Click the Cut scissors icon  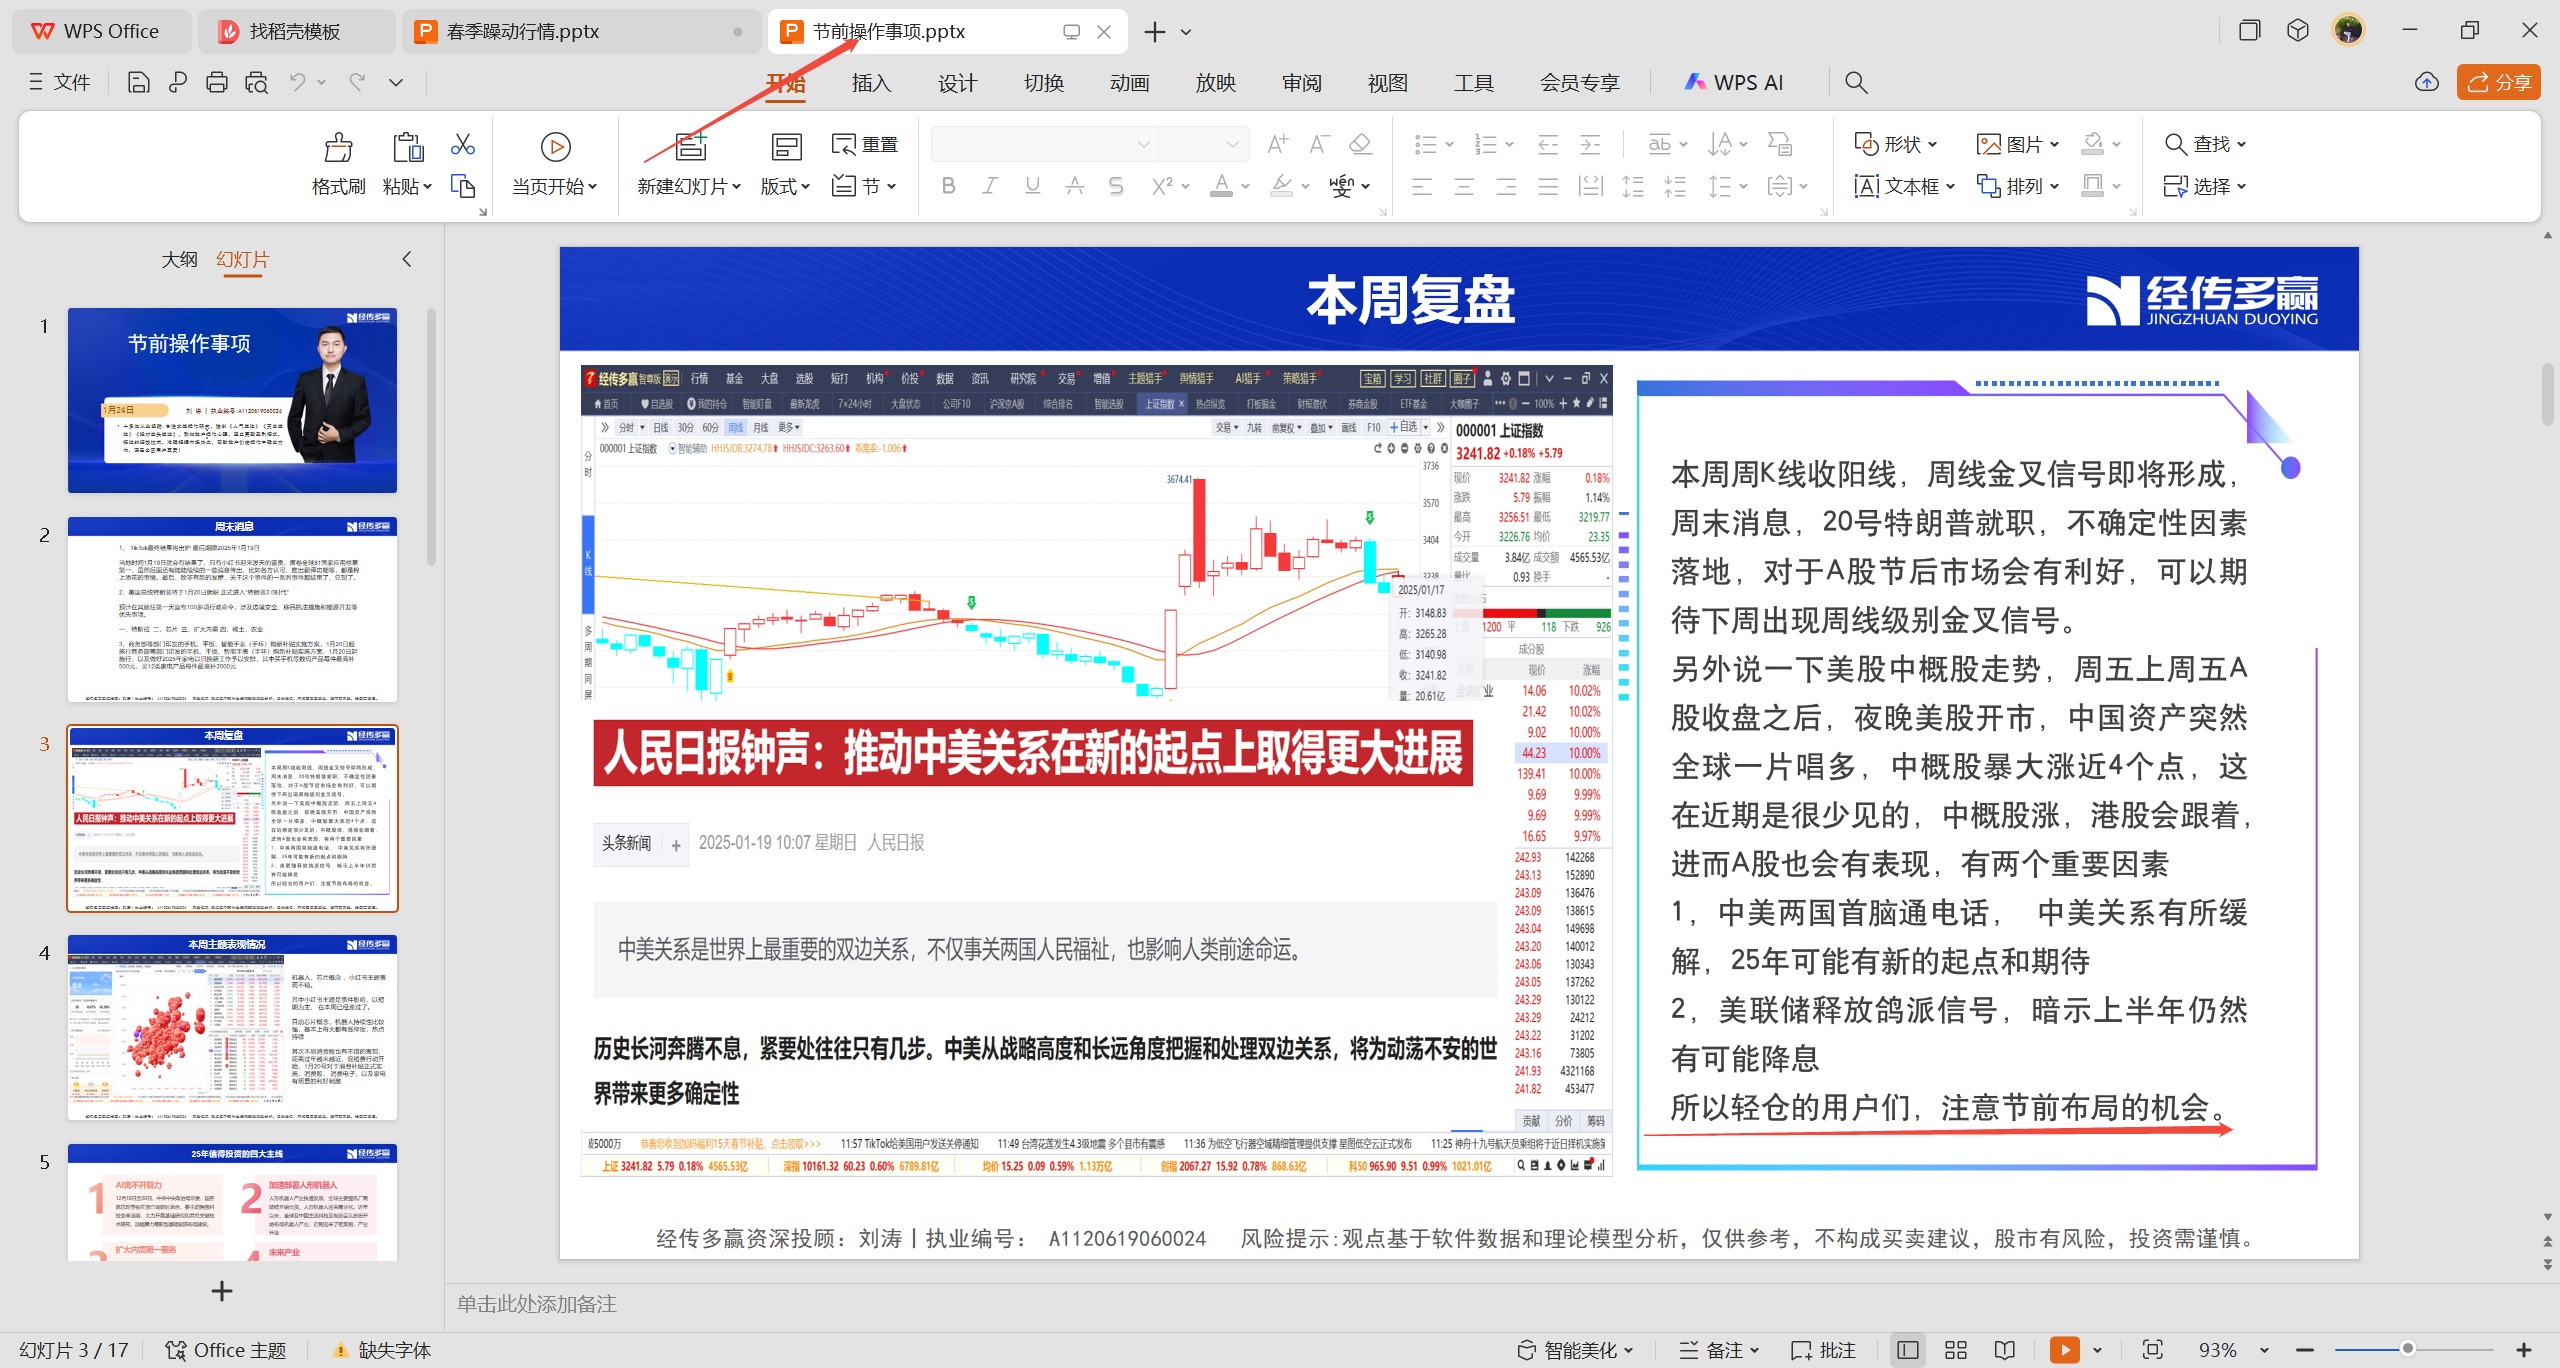coord(462,145)
